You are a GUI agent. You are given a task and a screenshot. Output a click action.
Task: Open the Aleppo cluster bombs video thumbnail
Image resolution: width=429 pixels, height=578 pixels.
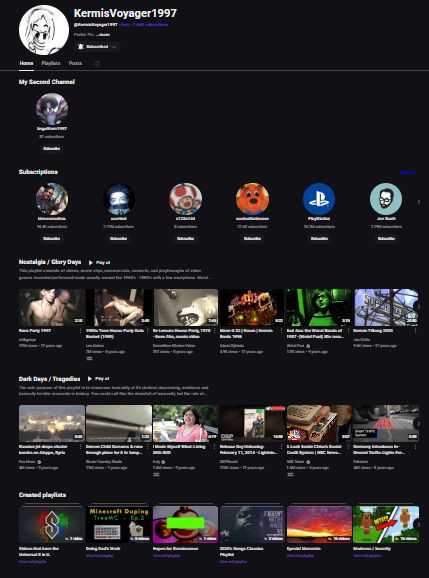[52, 423]
